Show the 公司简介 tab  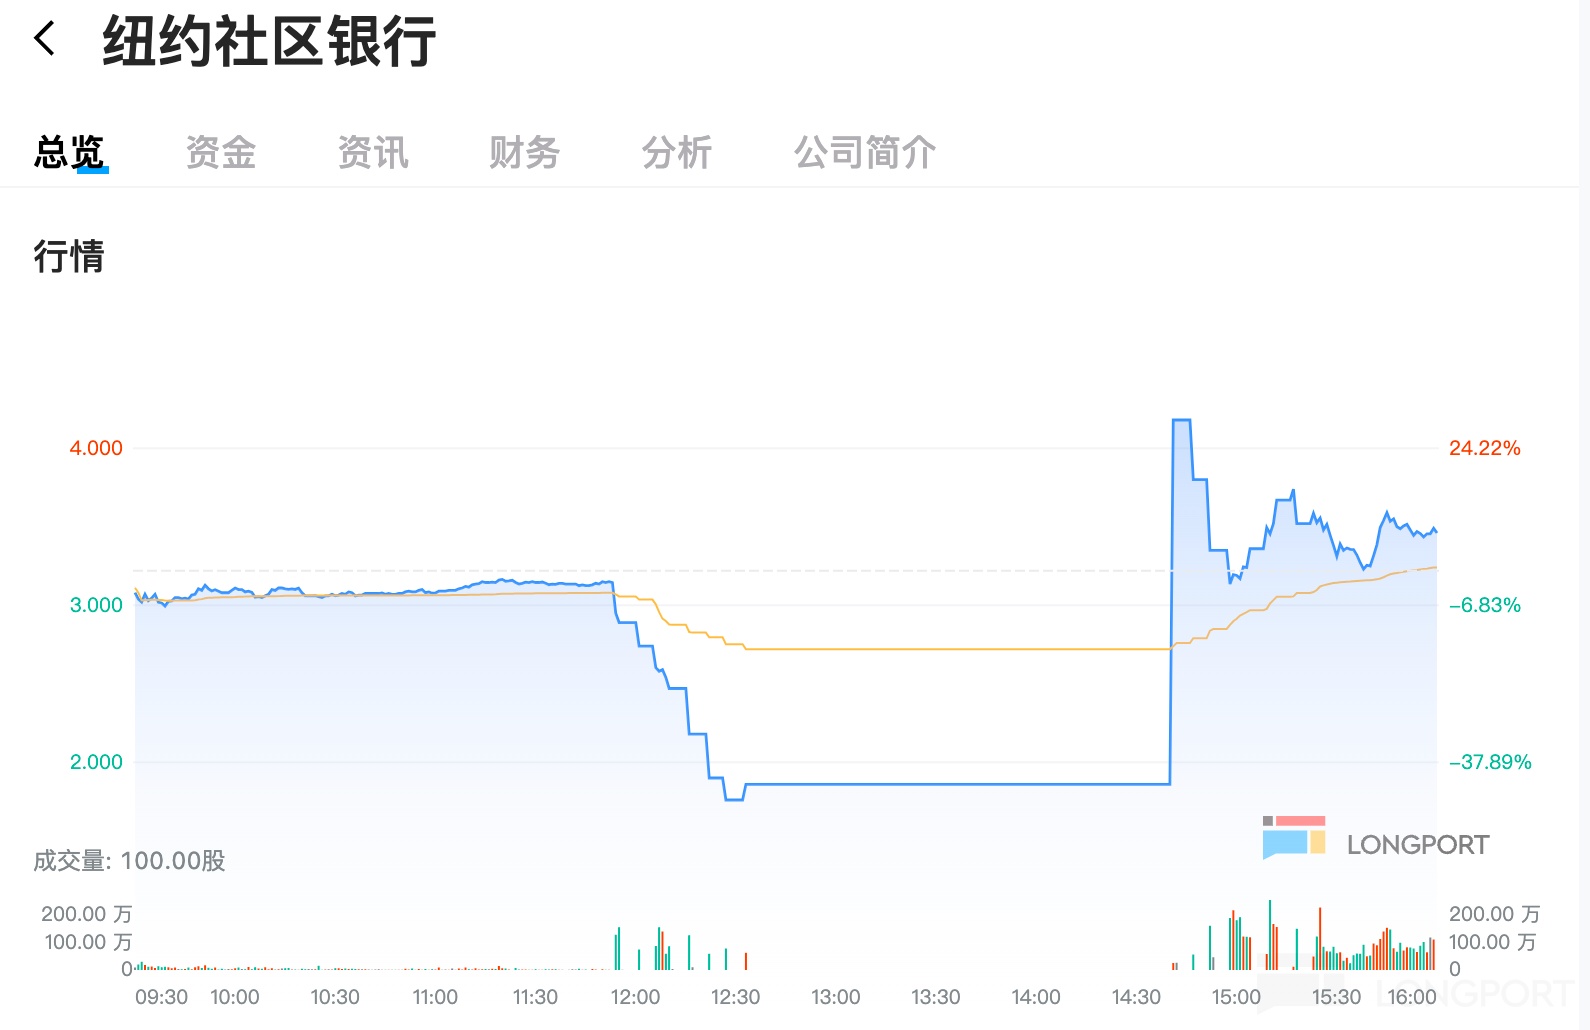tap(865, 153)
